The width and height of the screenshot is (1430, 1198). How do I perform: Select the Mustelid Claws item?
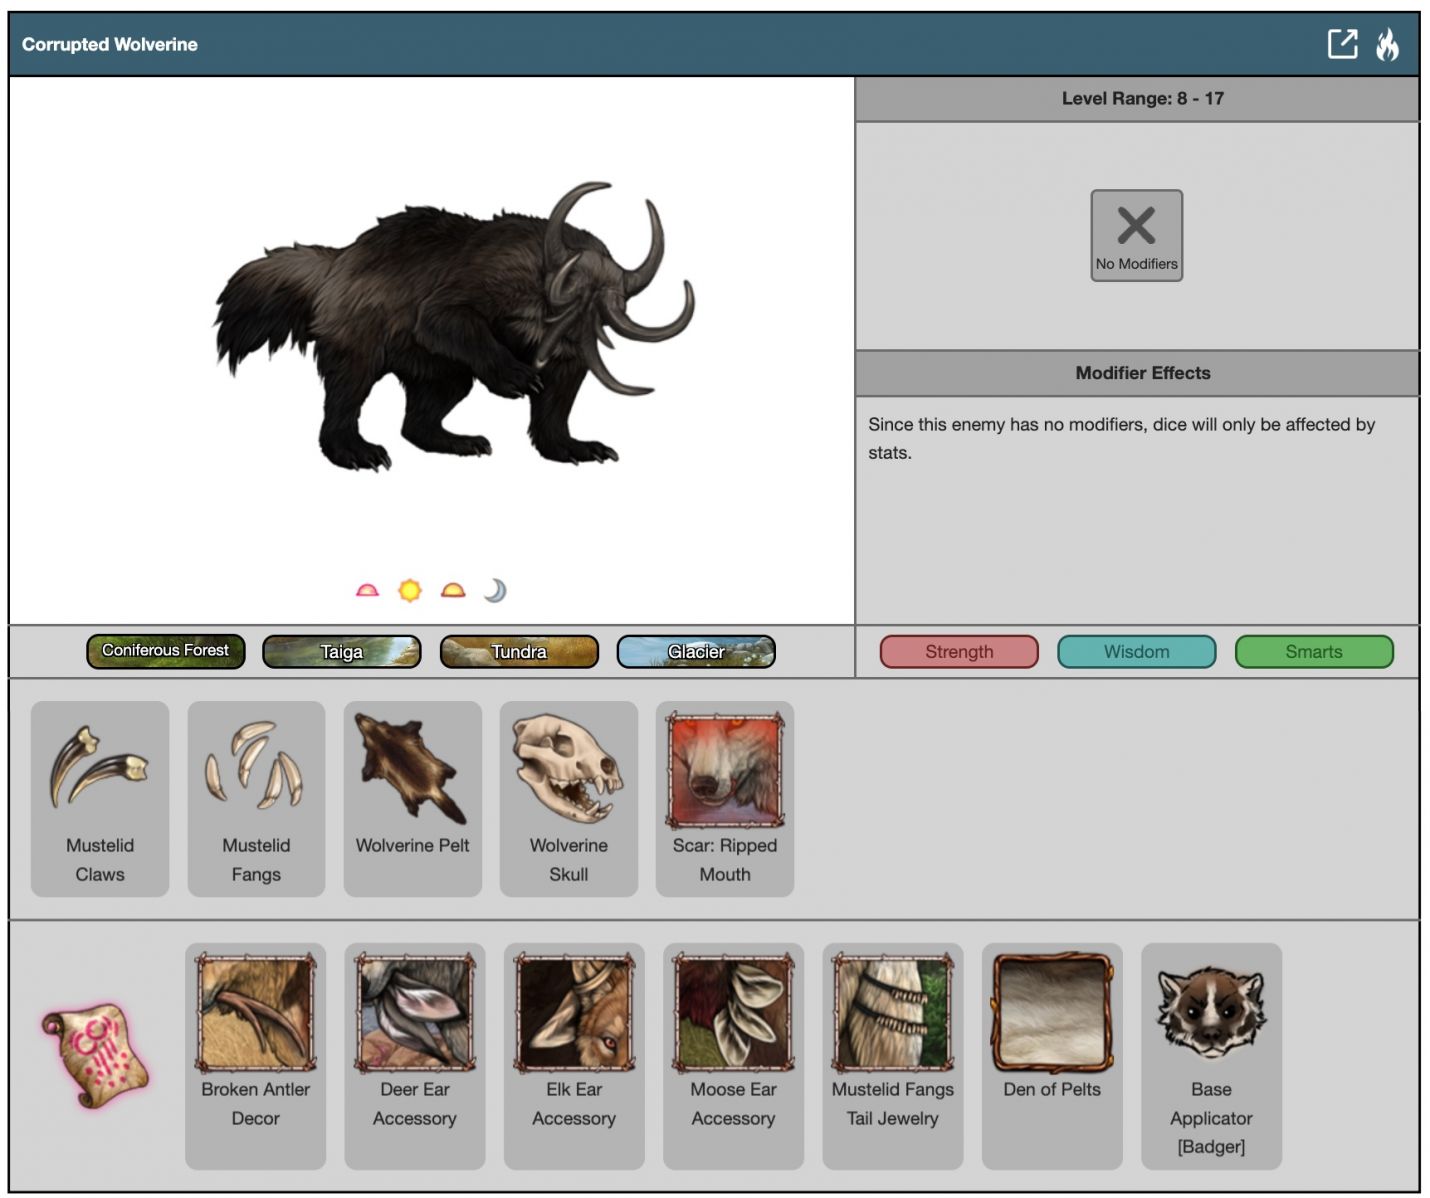point(100,798)
